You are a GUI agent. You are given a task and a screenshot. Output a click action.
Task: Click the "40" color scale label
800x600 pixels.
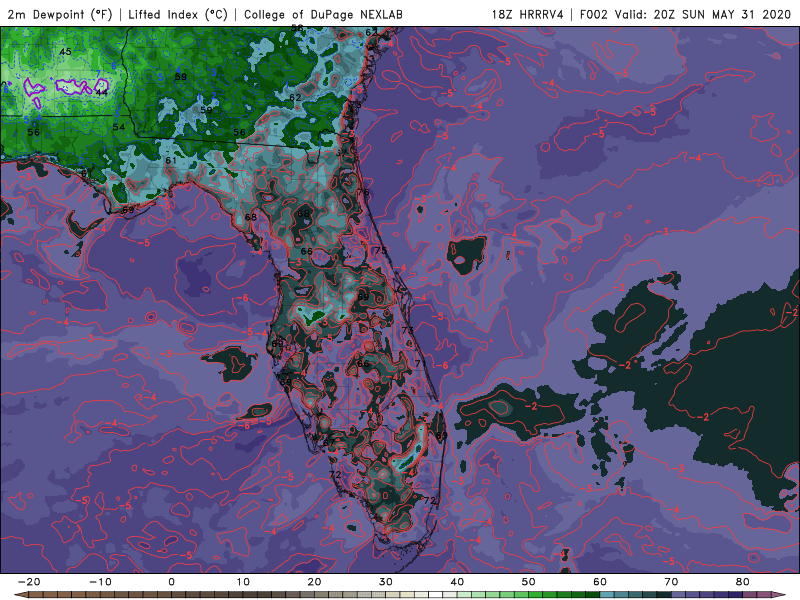tap(457, 582)
